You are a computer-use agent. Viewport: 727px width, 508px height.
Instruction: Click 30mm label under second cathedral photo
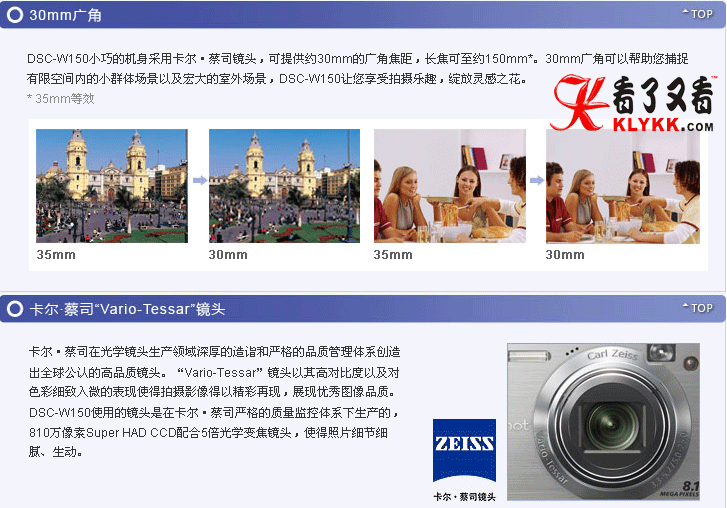coord(228,254)
